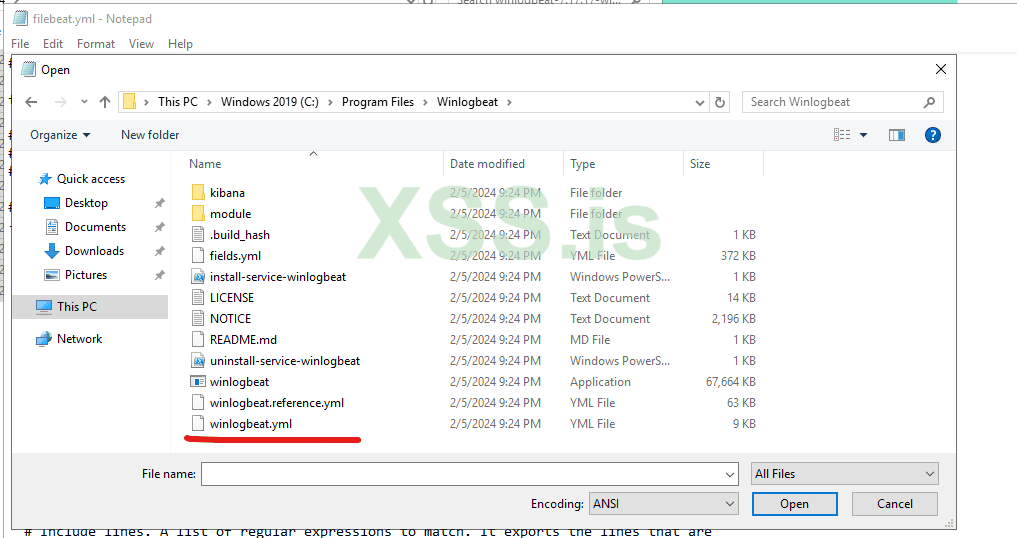Screen dimensions: 1017x538
Task: Select Desktop in navigation pane
Action: click(x=86, y=203)
